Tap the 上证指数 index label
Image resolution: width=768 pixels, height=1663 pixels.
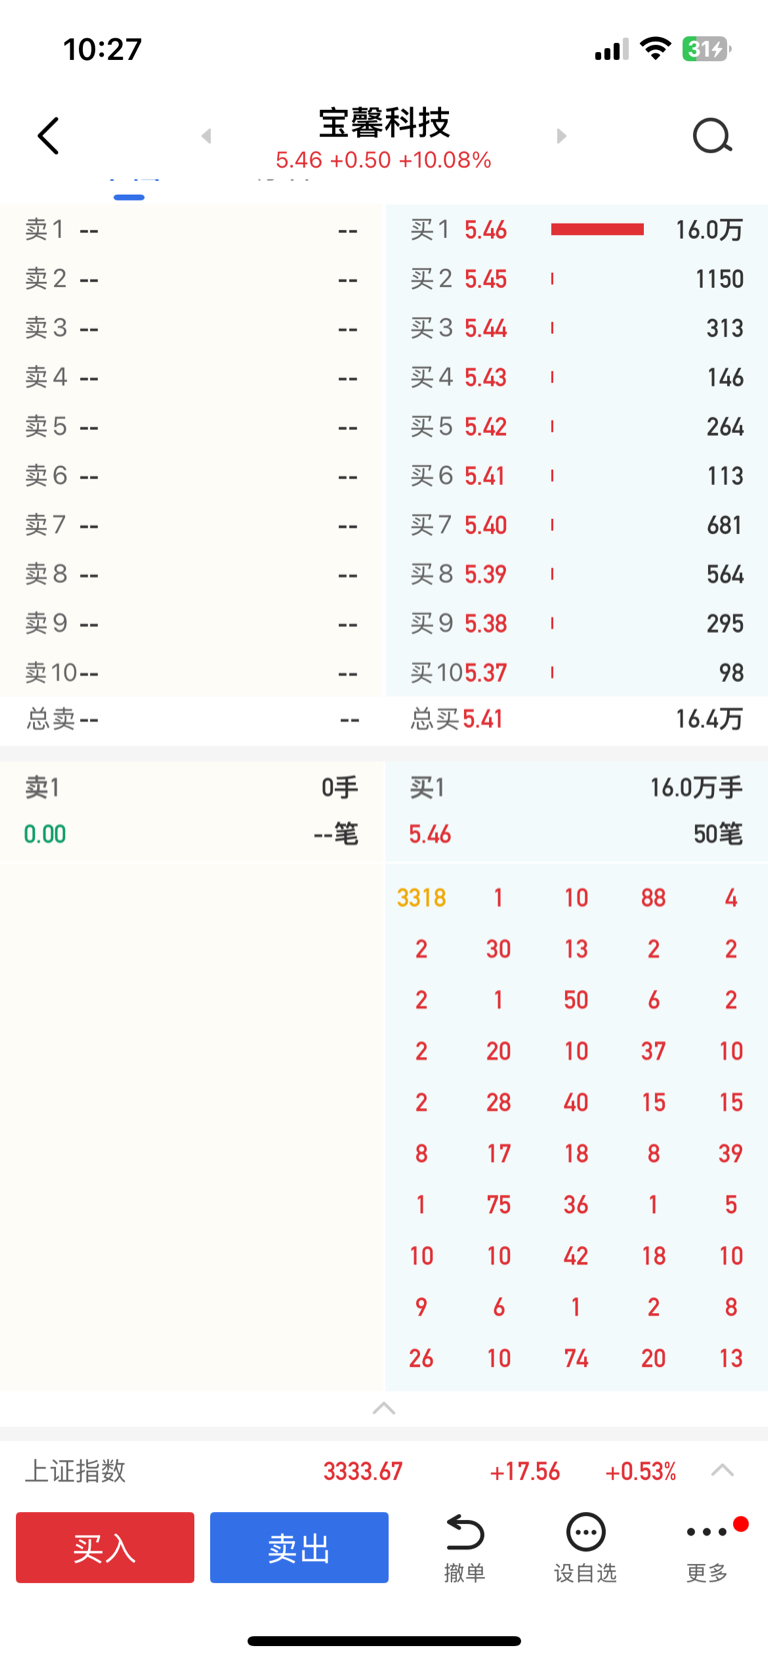(x=75, y=1471)
